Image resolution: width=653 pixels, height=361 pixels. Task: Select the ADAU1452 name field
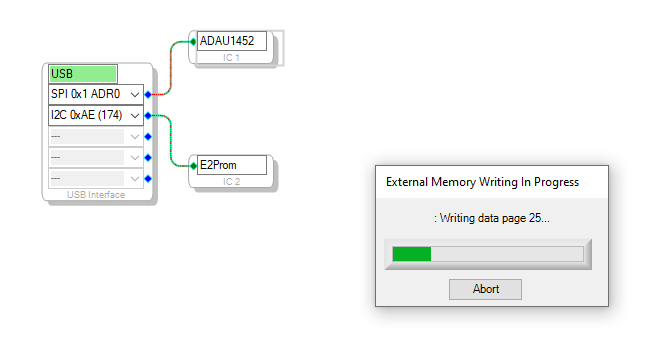coord(232,41)
